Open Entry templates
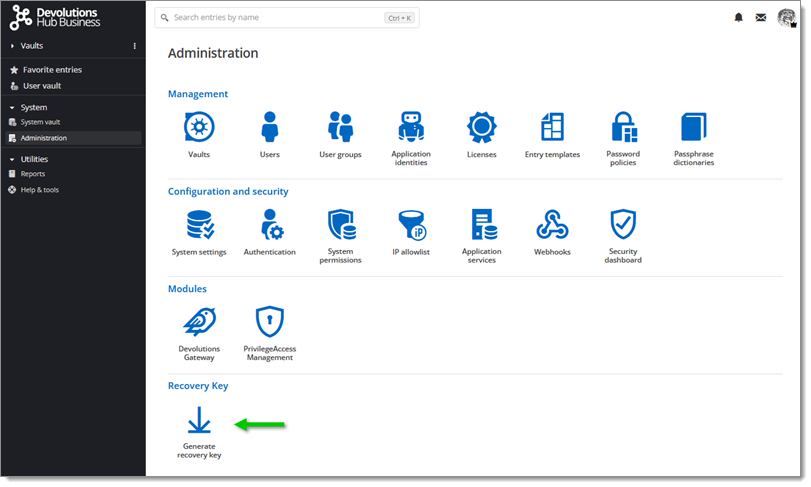 click(x=552, y=127)
